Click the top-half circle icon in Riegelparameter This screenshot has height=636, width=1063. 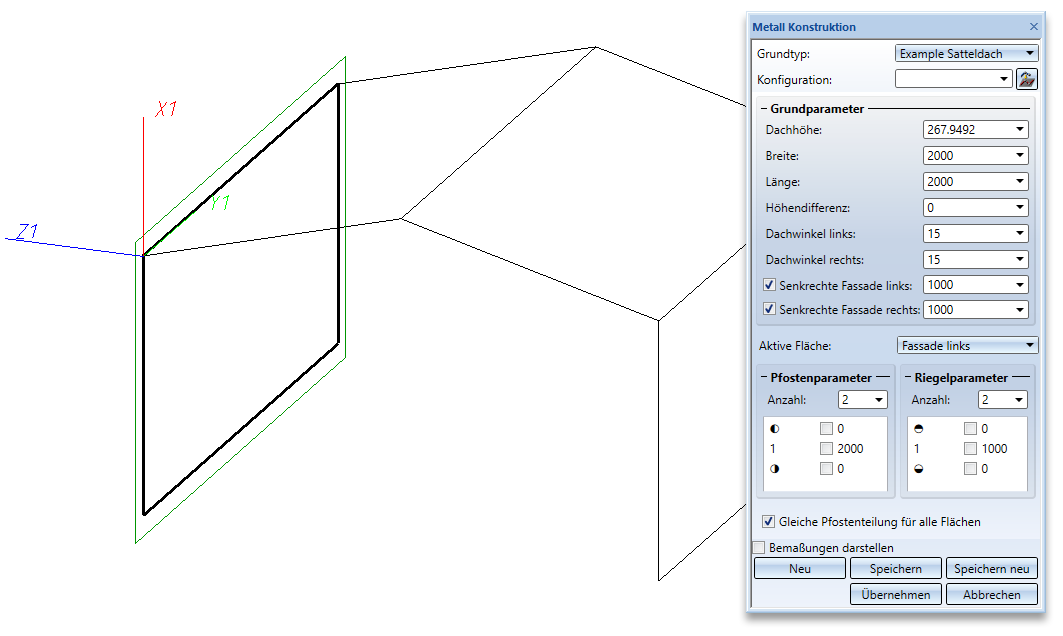[919, 429]
